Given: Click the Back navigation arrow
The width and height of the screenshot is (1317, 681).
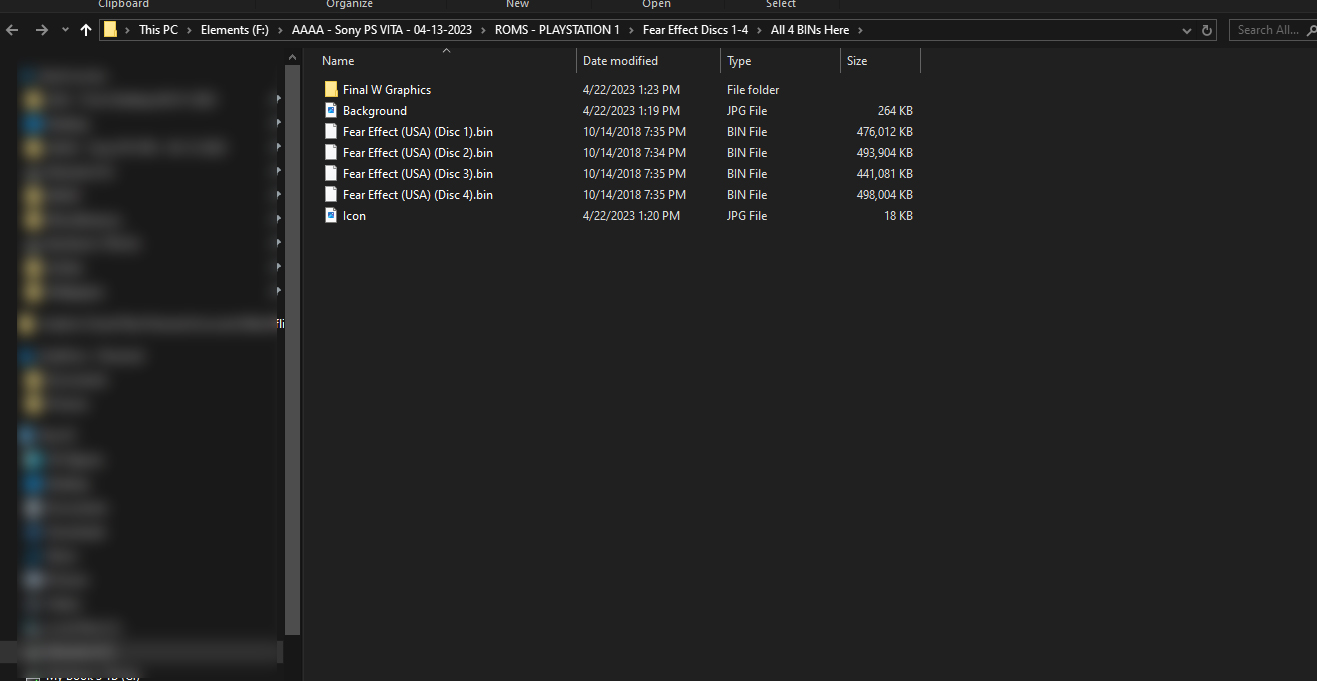Looking at the screenshot, I should click(12, 30).
